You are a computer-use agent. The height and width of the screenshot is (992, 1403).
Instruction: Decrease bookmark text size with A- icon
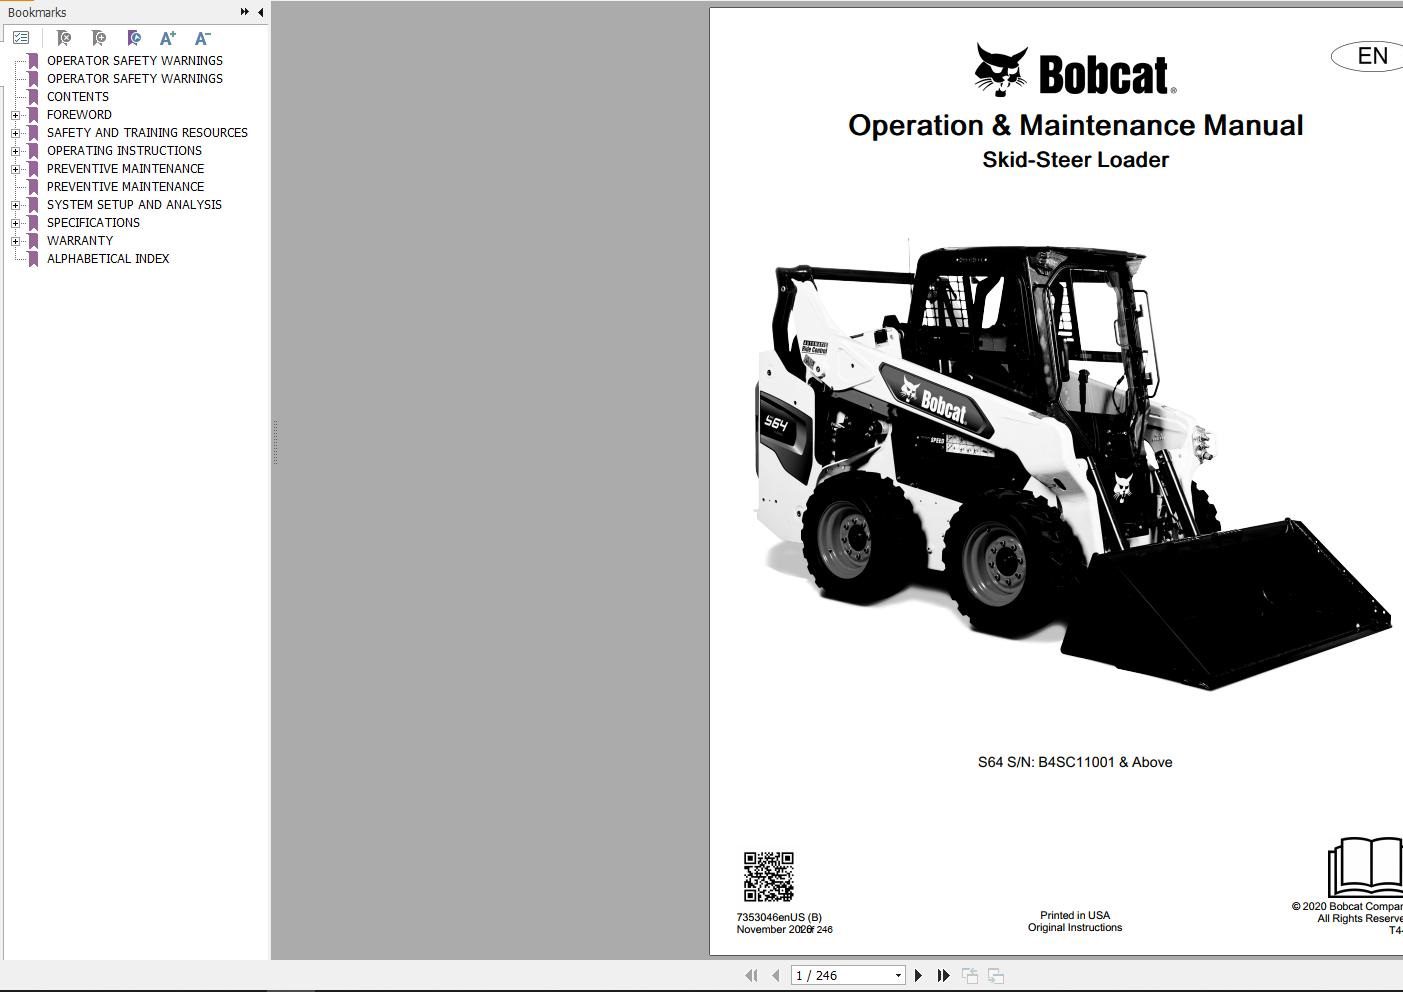(202, 37)
